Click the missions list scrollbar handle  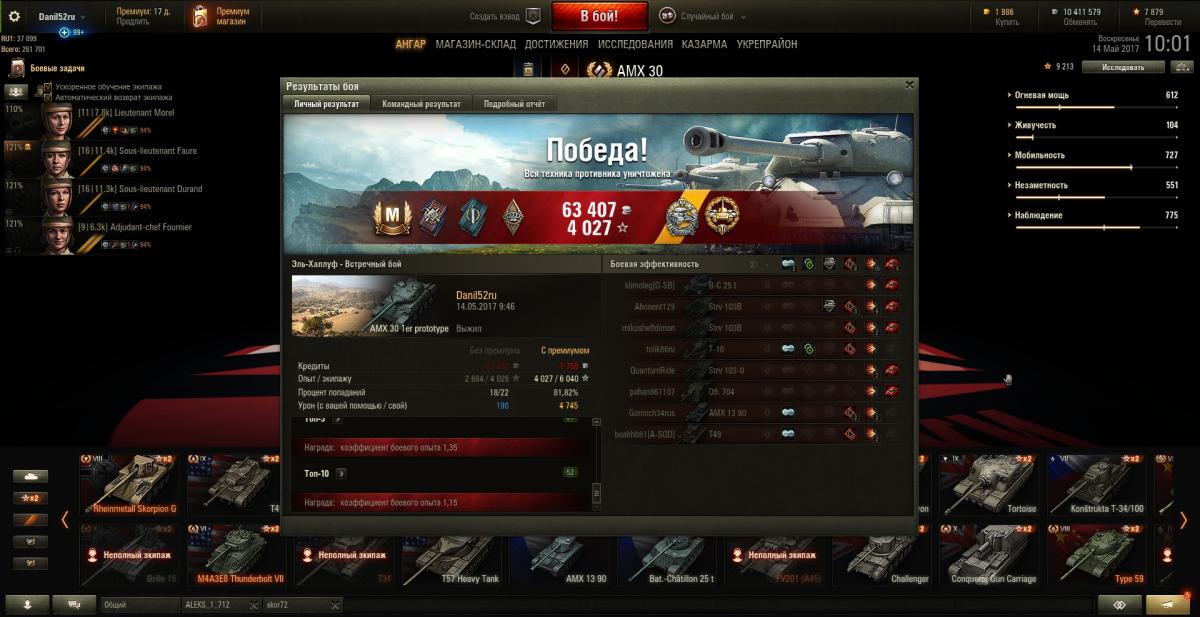(x=597, y=493)
